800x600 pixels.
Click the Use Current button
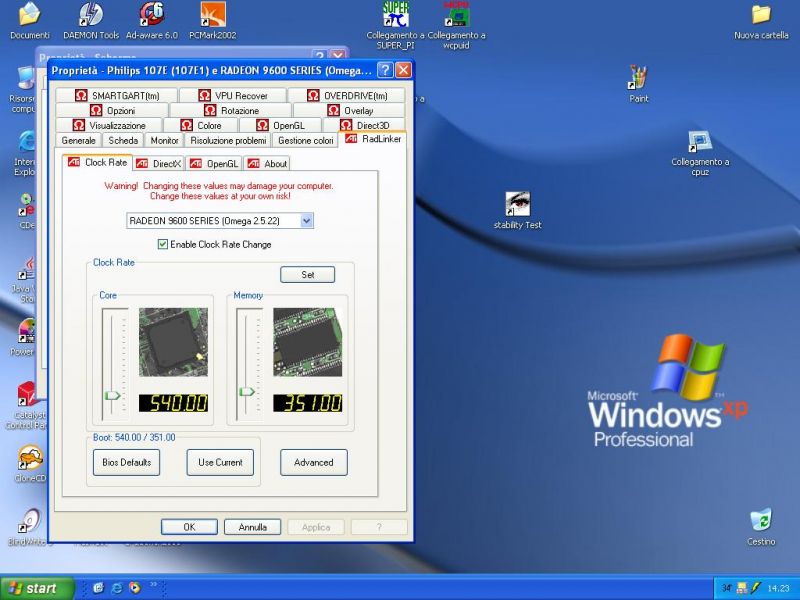coord(220,462)
